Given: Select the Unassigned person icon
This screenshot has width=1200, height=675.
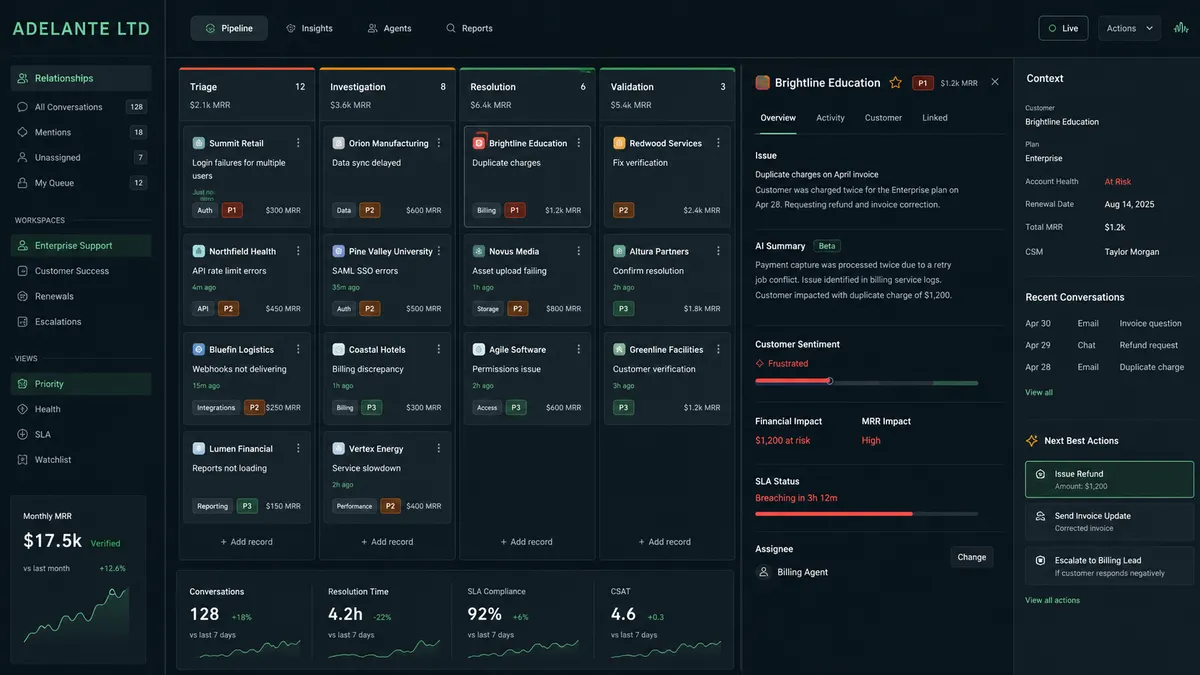Looking at the screenshot, I should 23,157.
